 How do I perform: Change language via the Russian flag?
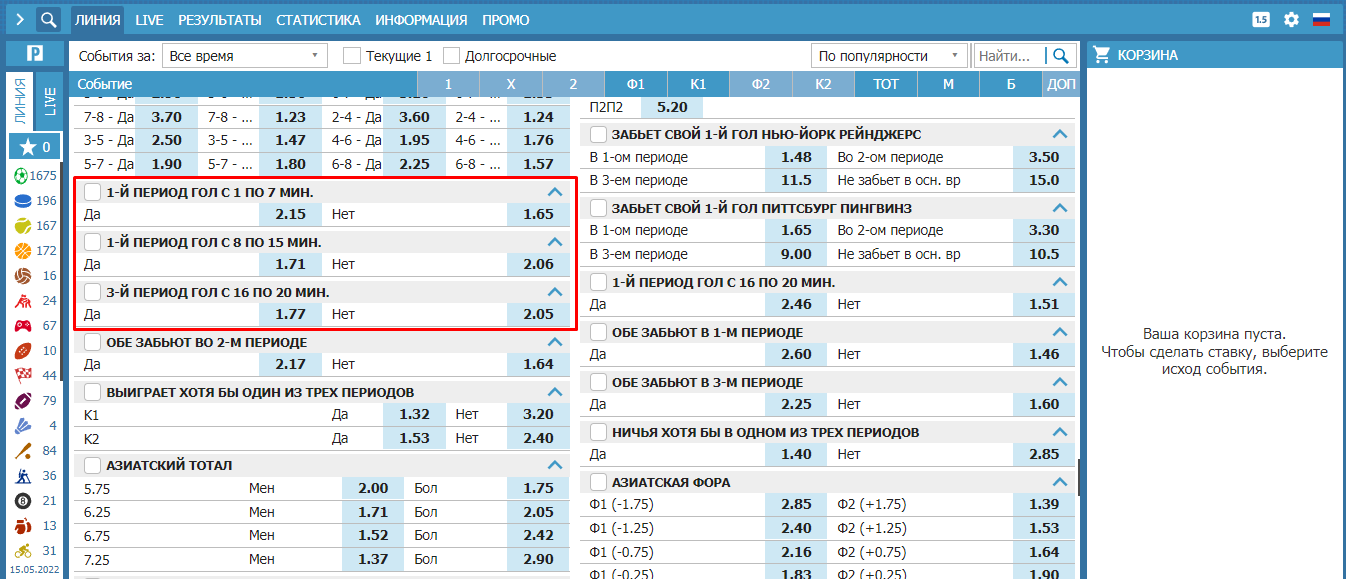pyautogui.click(x=1321, y=19)
